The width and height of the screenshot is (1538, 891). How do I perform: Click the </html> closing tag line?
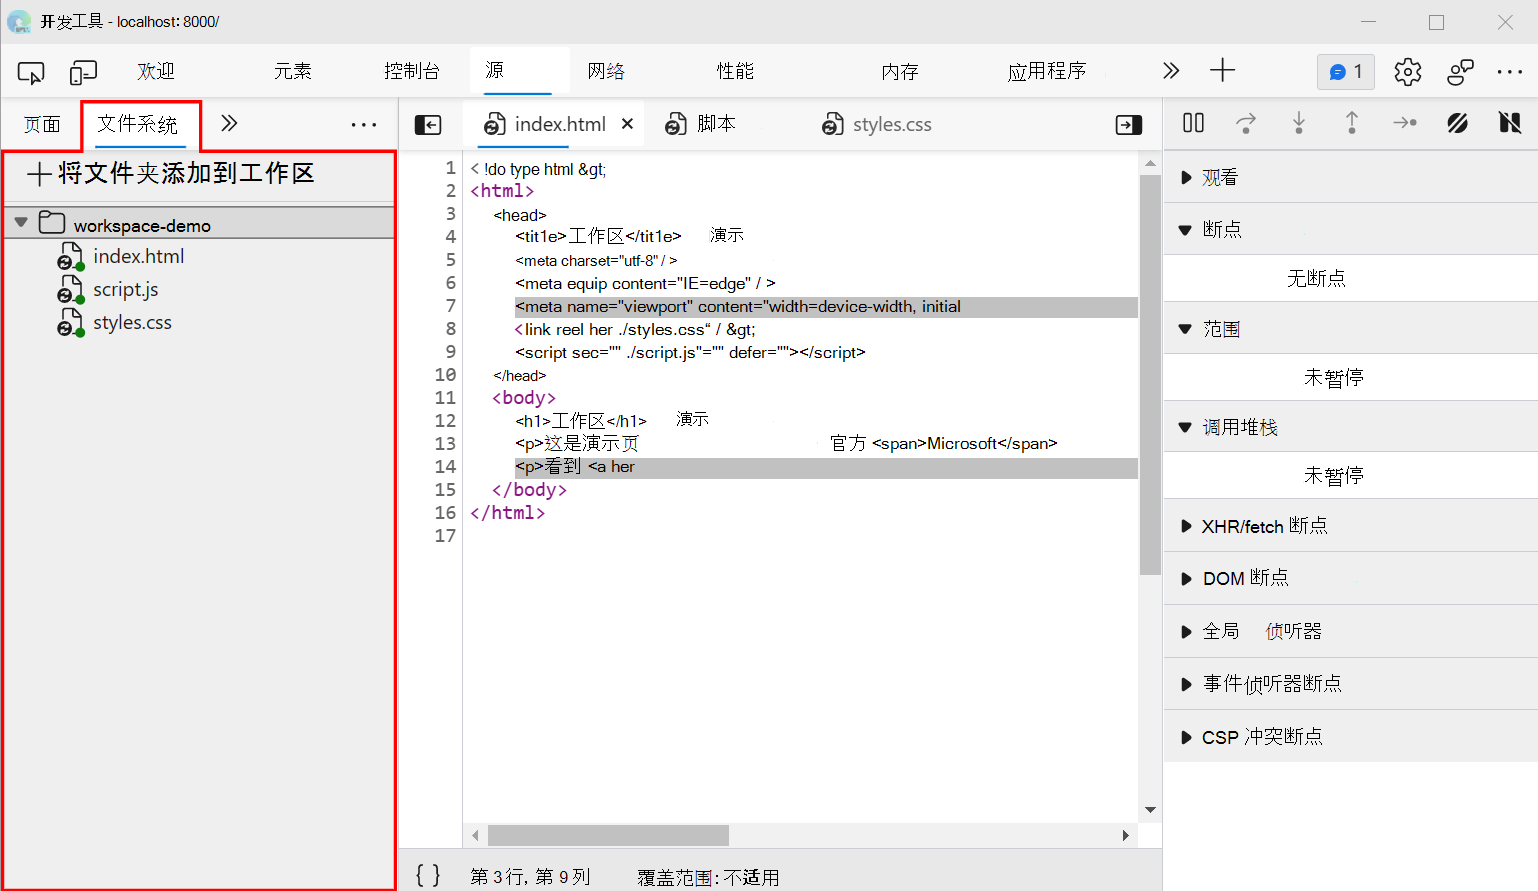(507, 513)
